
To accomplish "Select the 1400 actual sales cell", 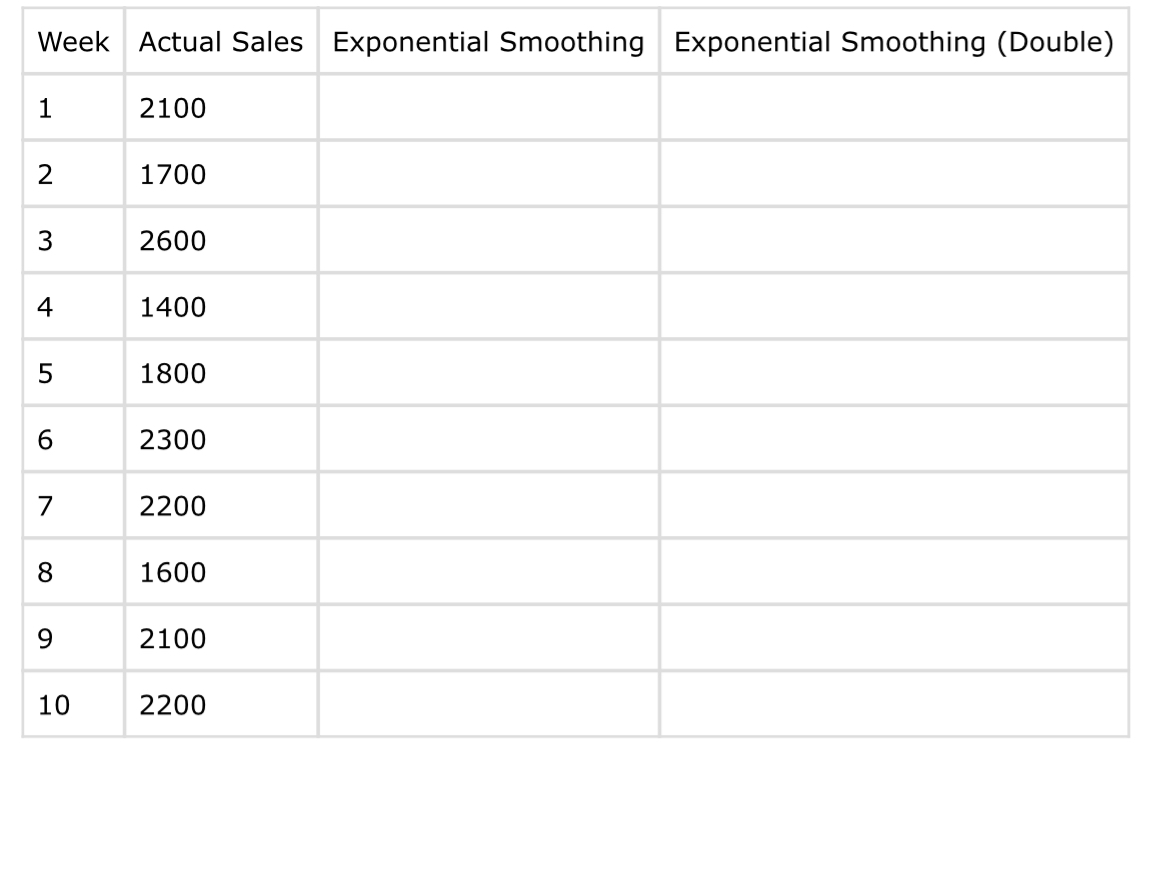I will (x=221, y=307).
